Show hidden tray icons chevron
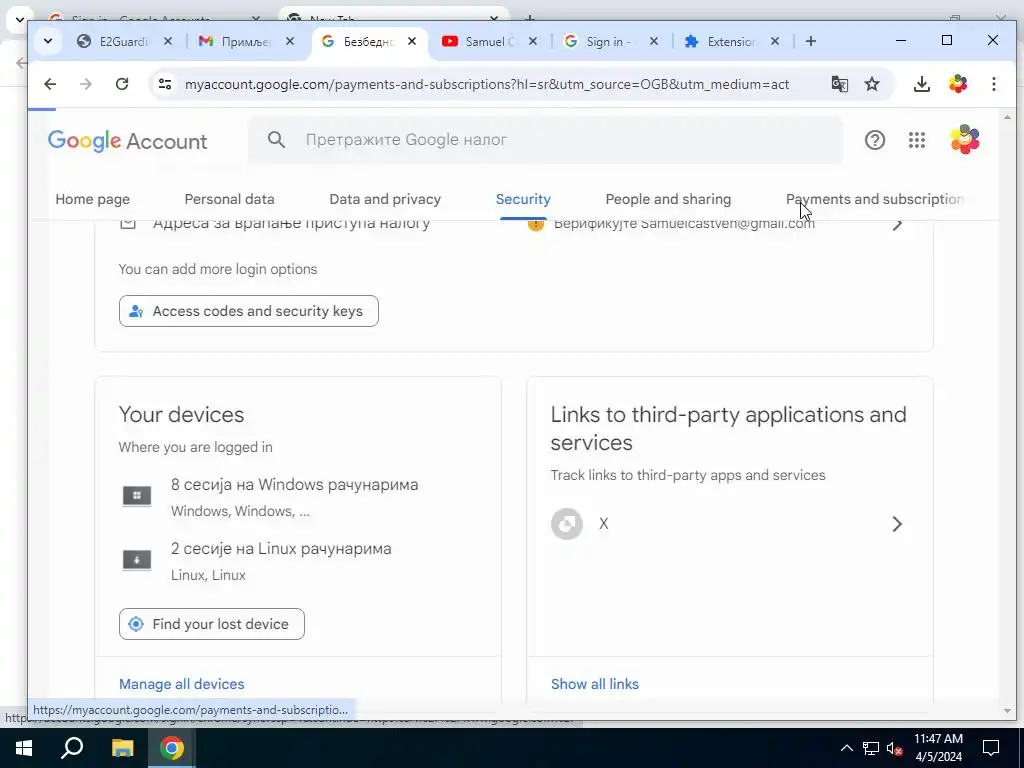Image resolution: width=1024 pixels, height=768 pixels. point(846,748)
